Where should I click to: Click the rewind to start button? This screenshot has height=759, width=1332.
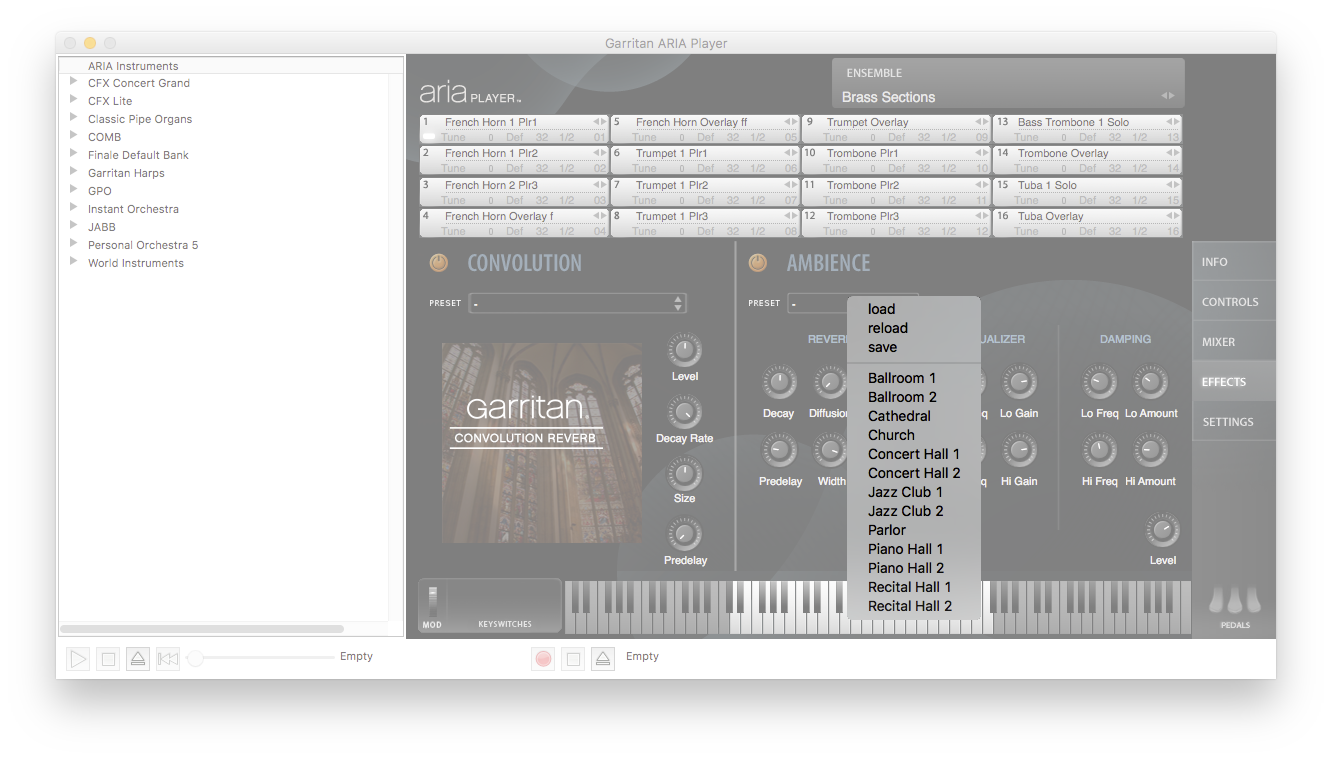coord(168,659)
